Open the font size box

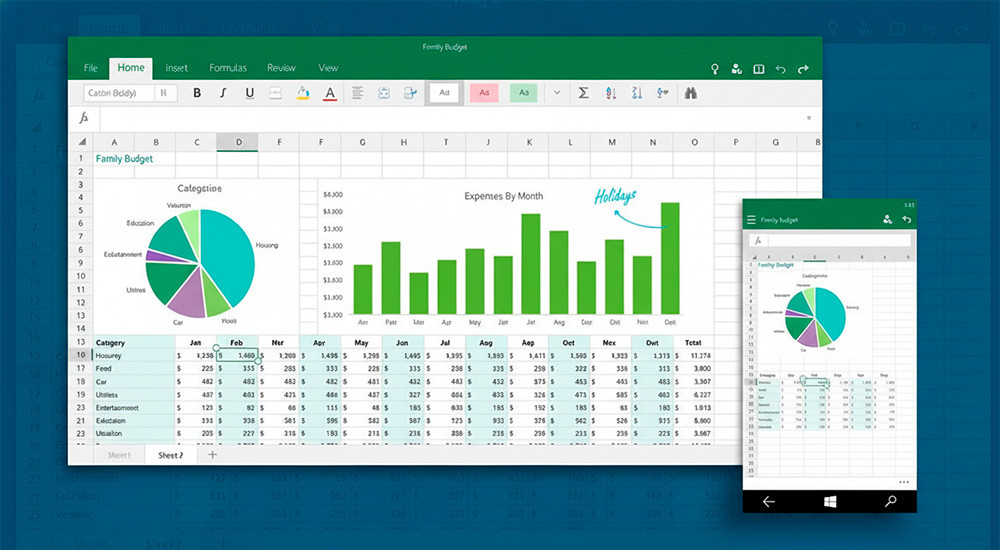[x=165, y=93]
